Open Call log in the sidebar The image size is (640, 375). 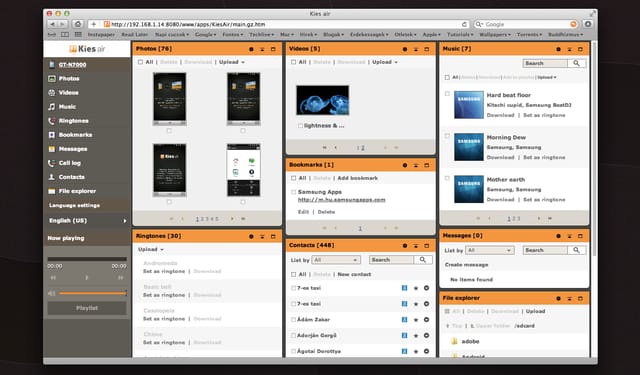point(69,163)
